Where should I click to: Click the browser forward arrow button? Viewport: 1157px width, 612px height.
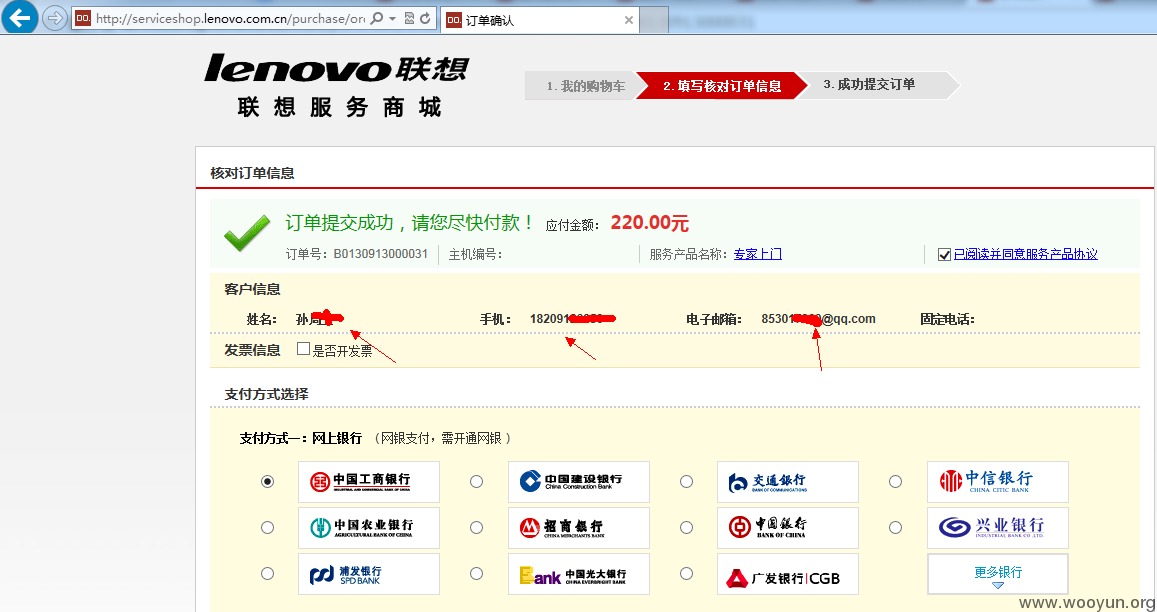(x=55, y=18)
